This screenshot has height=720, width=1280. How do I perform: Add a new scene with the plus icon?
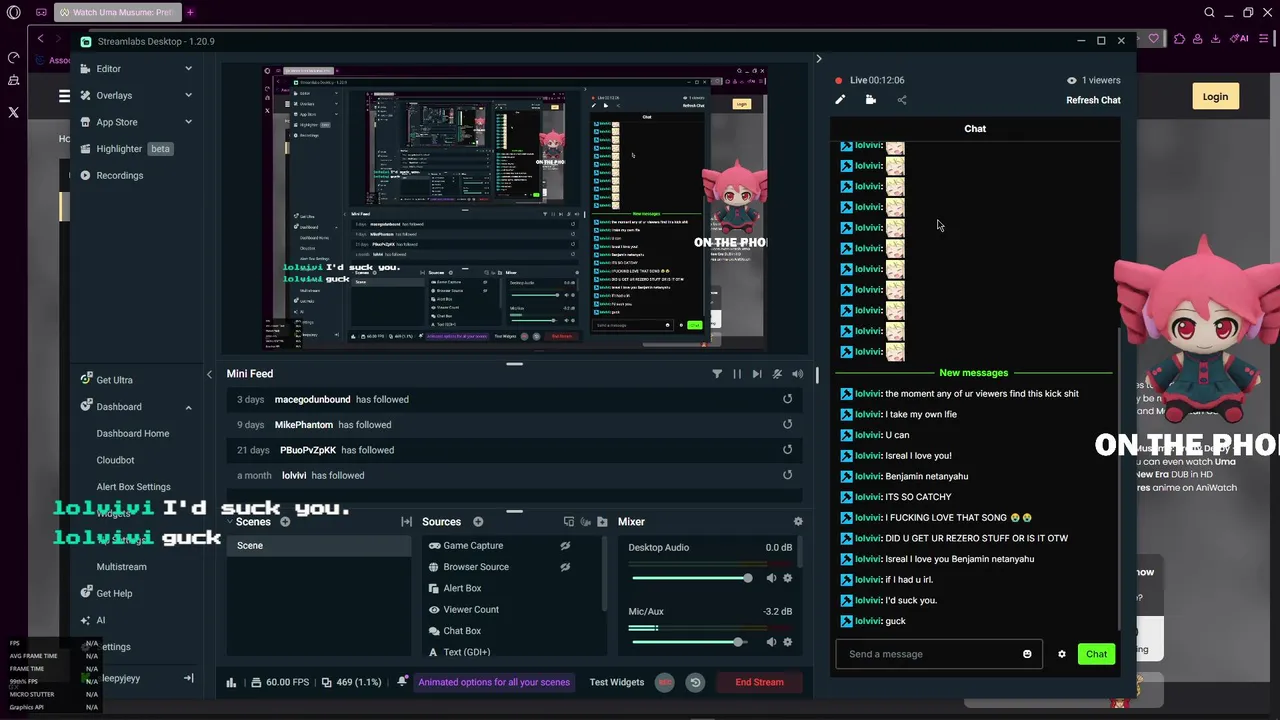pyautogui.click(x=285, y=522)
